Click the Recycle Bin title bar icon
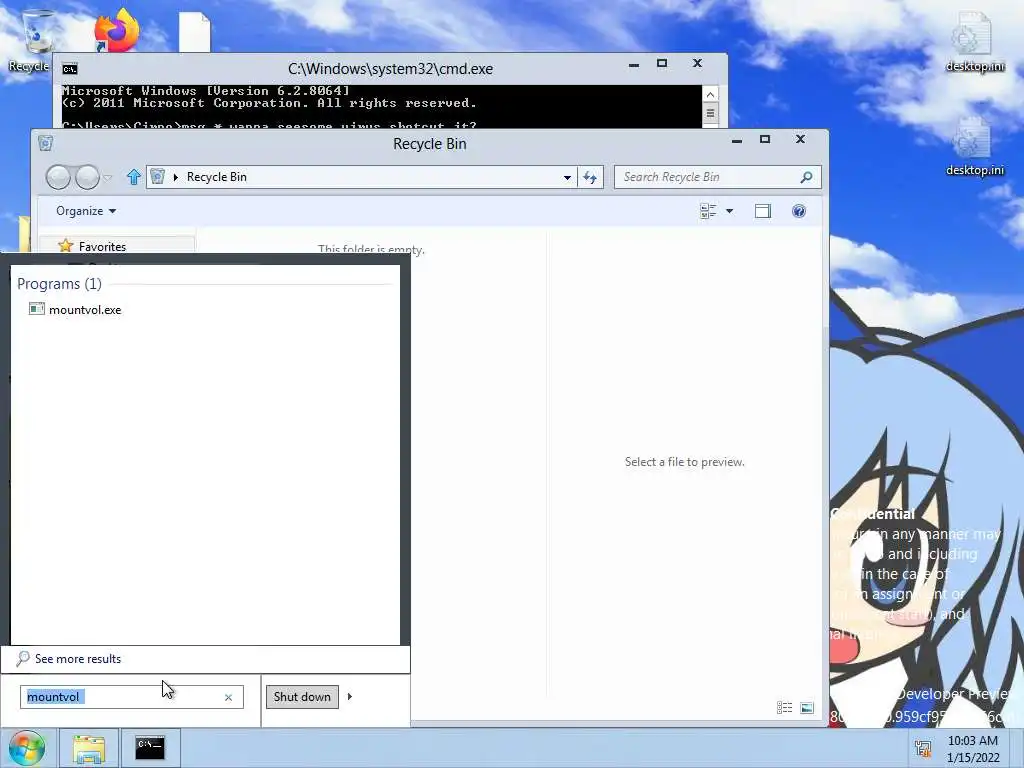Viewport: 1024px width, 768px height. tap(45, 143)
